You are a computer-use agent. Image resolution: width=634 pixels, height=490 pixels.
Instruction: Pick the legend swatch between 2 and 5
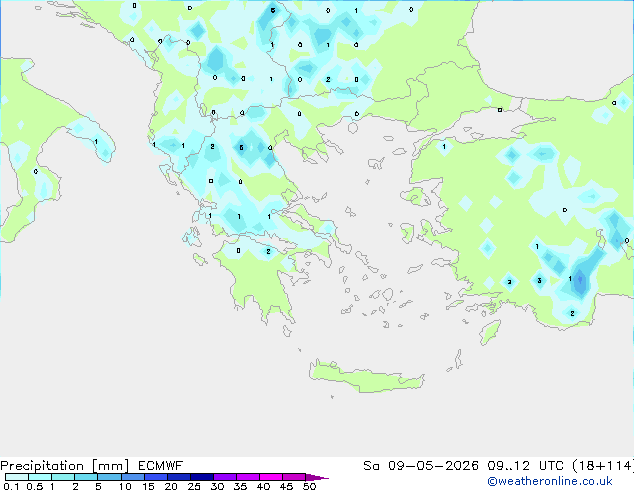point(86,477)
